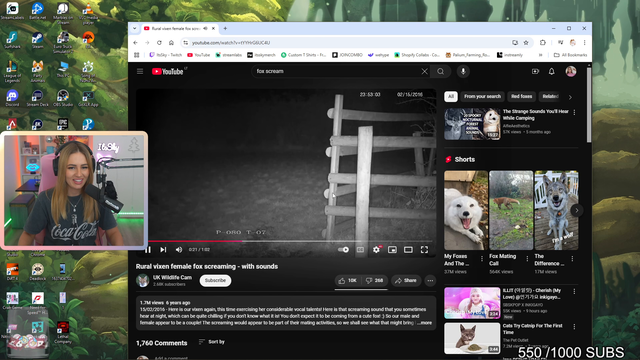Switch to theater mode
640x360 pixels.
tap(408, 249)
